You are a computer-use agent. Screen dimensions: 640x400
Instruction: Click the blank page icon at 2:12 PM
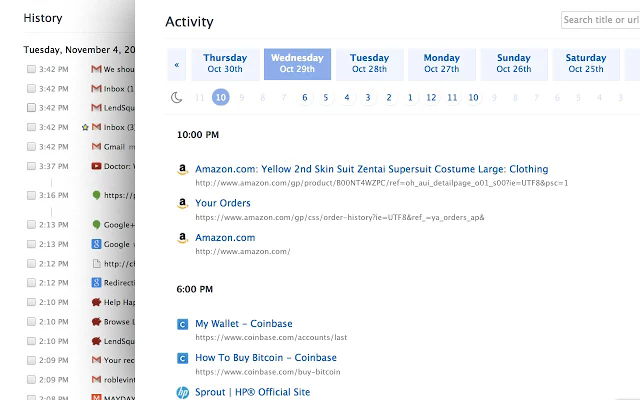[x=96, y=264]
